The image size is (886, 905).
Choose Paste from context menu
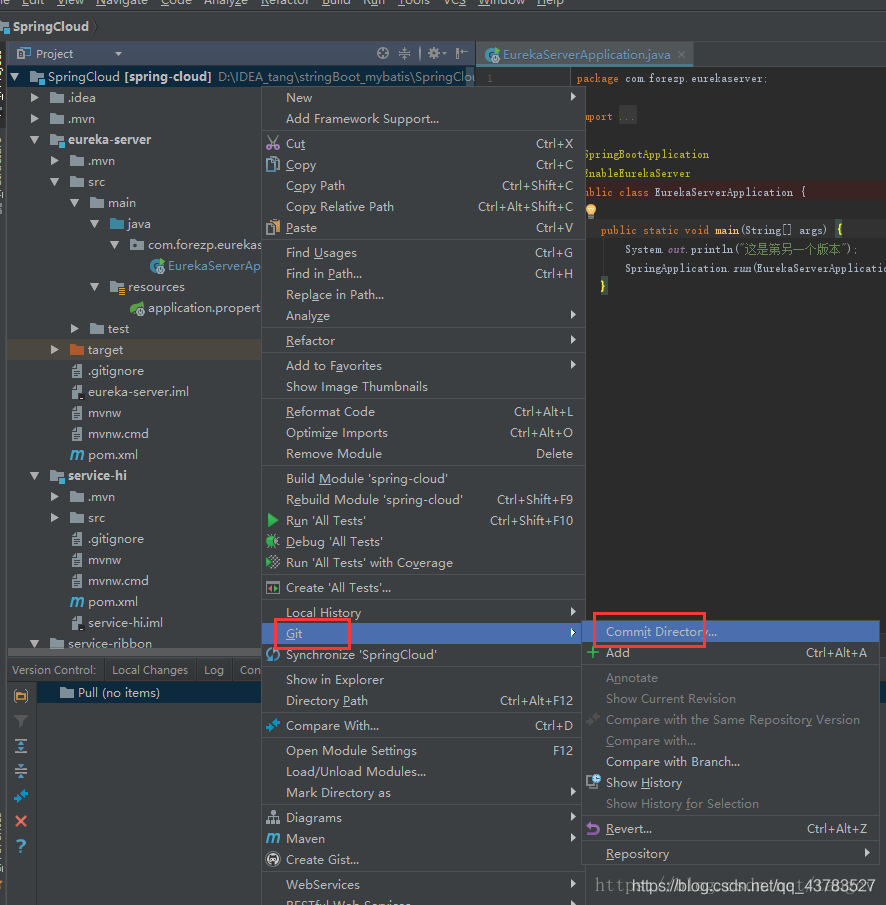(423, 227)
